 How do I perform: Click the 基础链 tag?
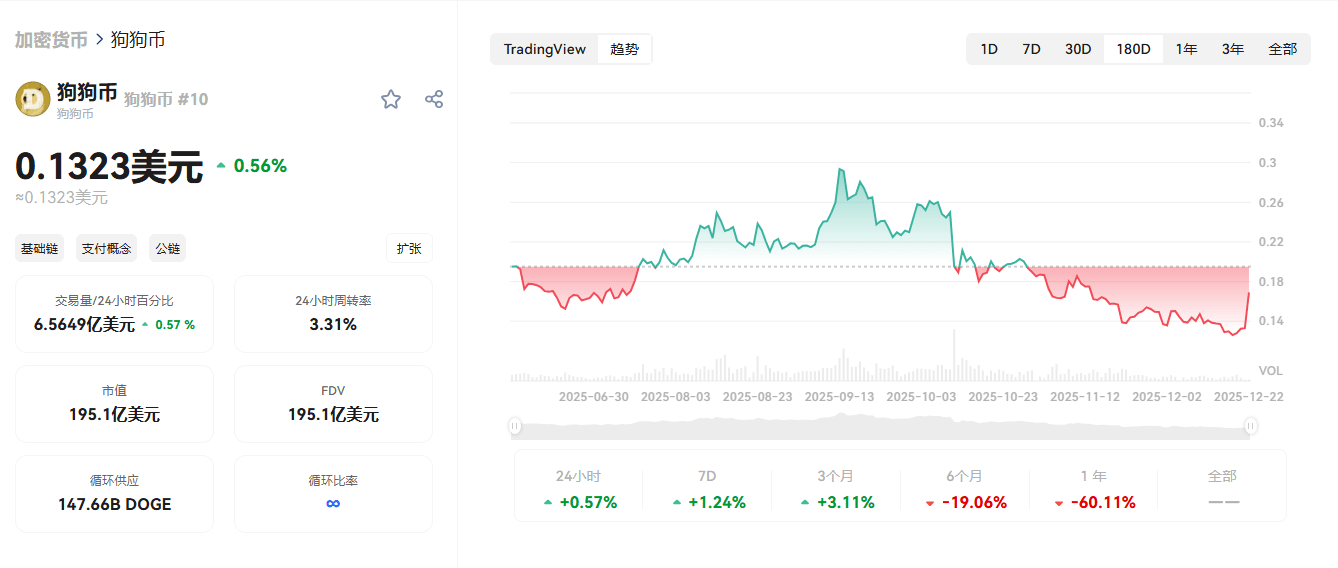point(40,249)
